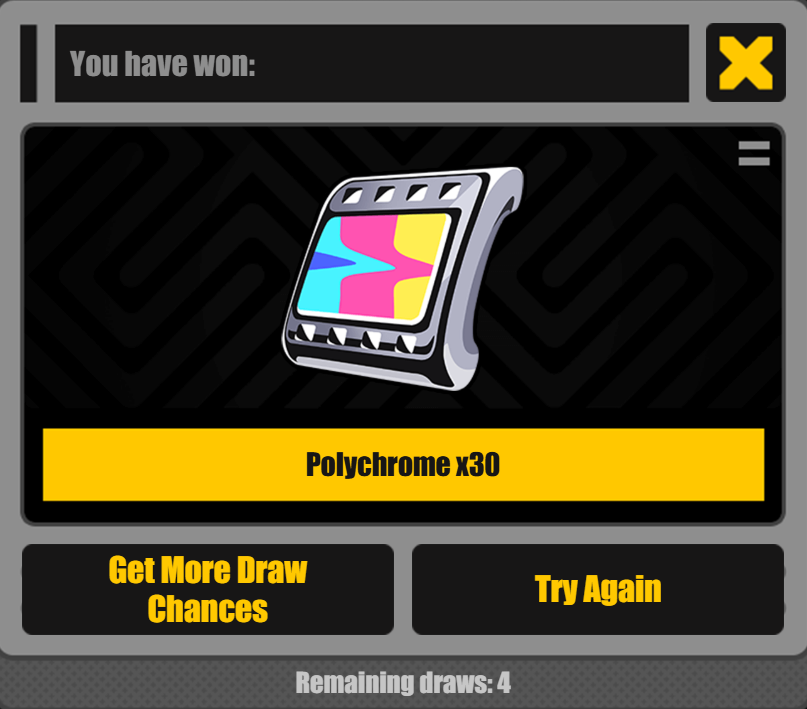The width and height of the screenshot is (807, 709).
Task: Click the Polychrome film strip icon
Action: pos(403,278)
